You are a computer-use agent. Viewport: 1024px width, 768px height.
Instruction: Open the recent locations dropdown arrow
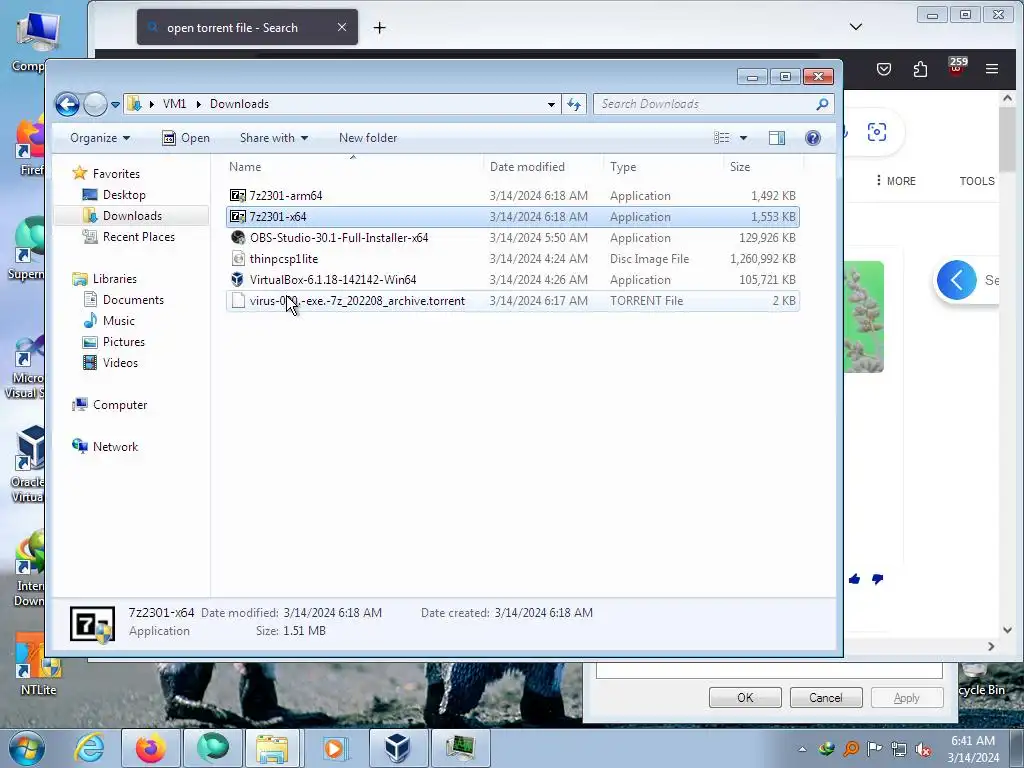click(116, 104)
